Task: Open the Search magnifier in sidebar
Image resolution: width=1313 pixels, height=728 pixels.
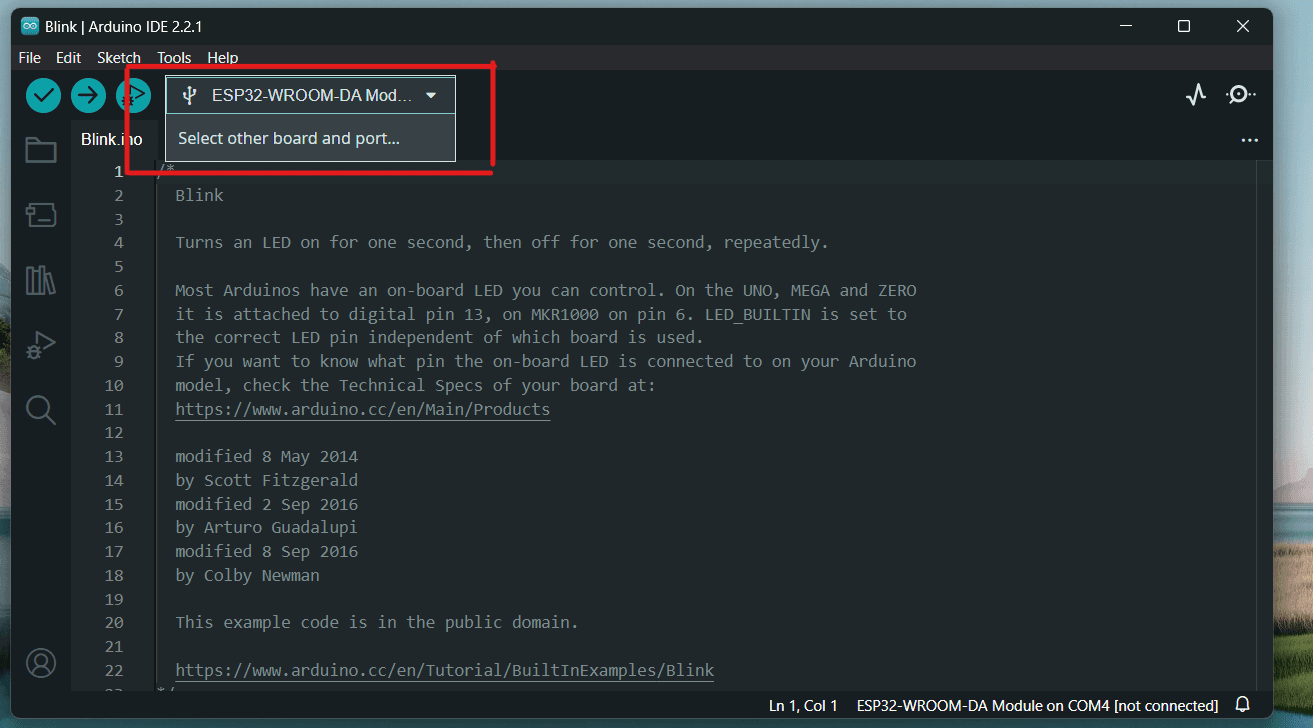Action: pos(41,409)
